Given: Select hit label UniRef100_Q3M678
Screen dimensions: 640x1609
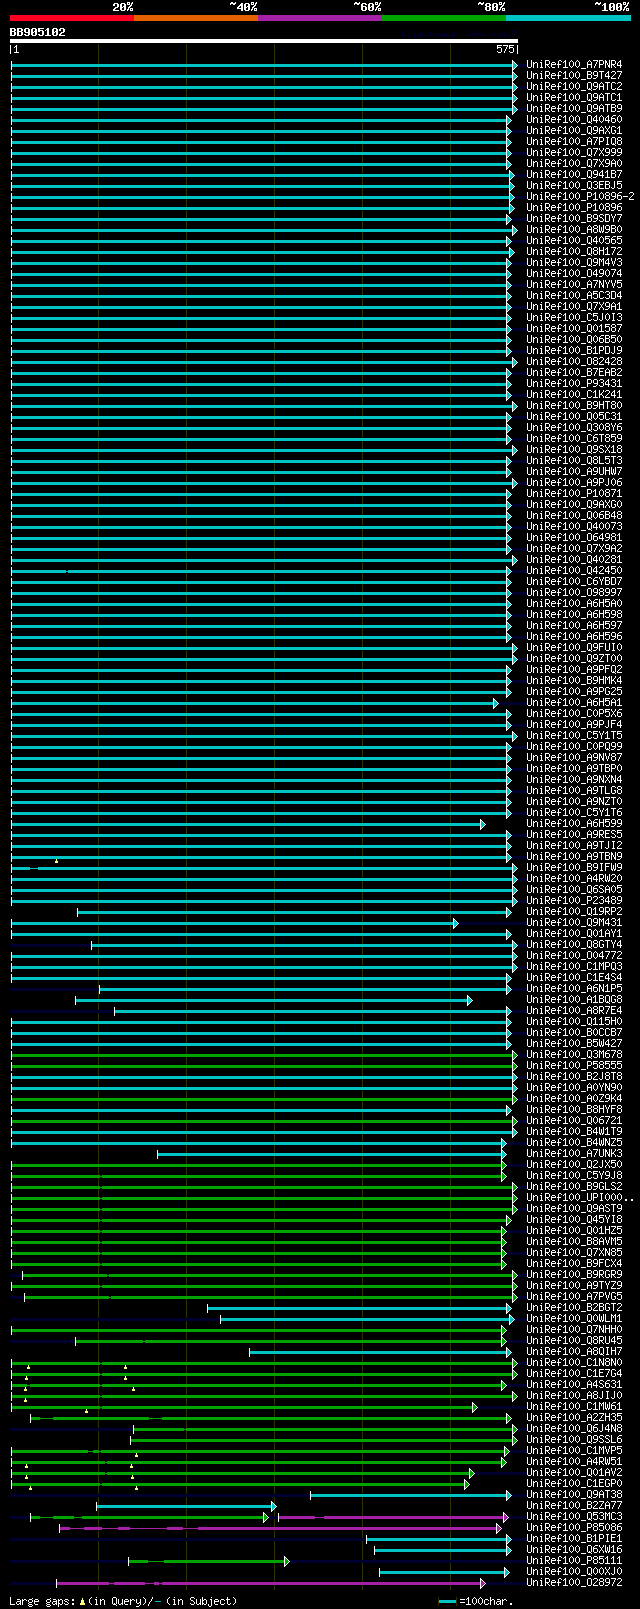Looking at the screenshot, I should [574, 1055].
